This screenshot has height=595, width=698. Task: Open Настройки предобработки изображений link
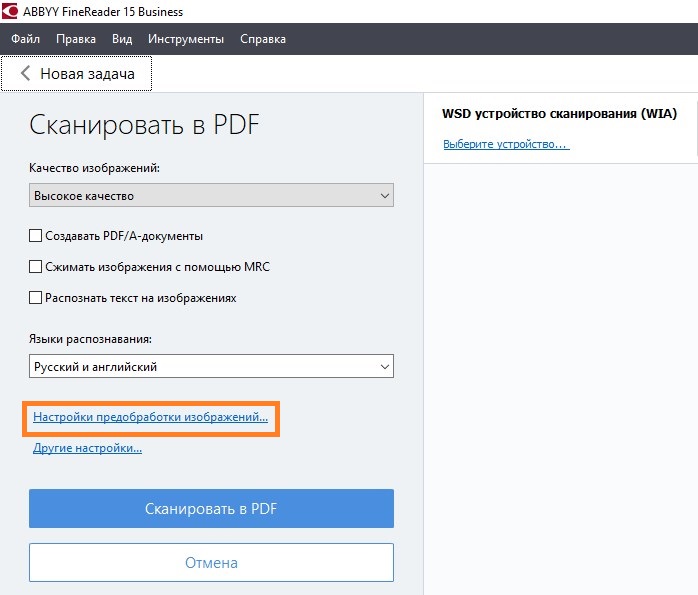pos(151,417)
